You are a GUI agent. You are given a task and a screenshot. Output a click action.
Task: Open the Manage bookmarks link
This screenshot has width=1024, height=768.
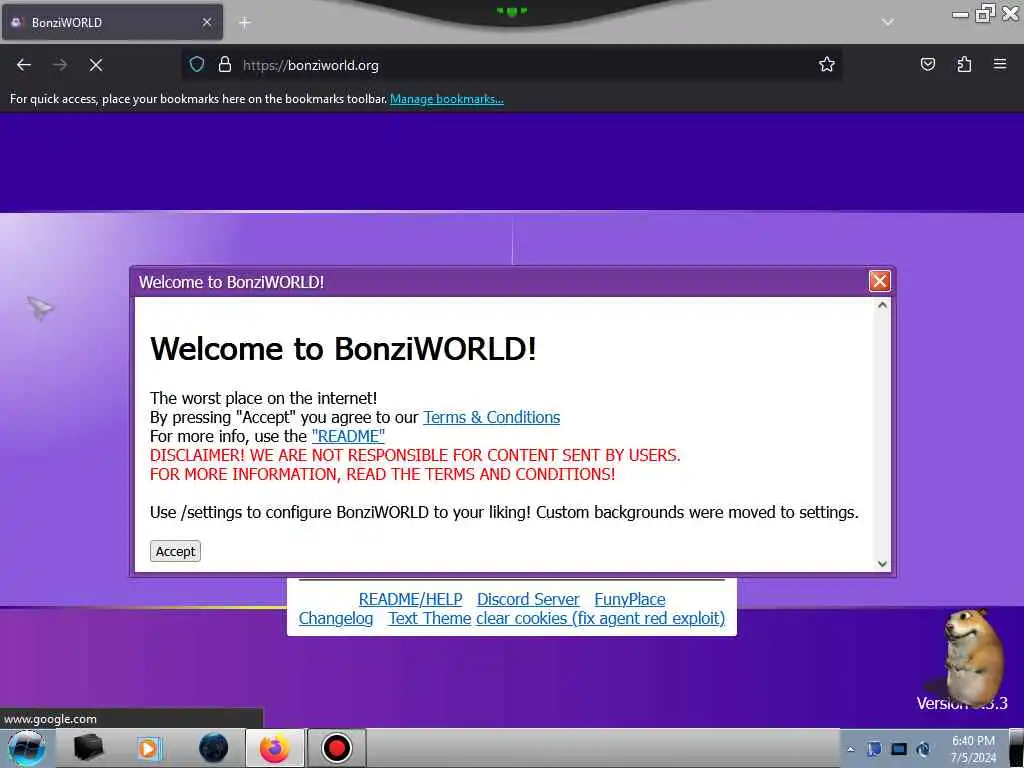[447, 99]
